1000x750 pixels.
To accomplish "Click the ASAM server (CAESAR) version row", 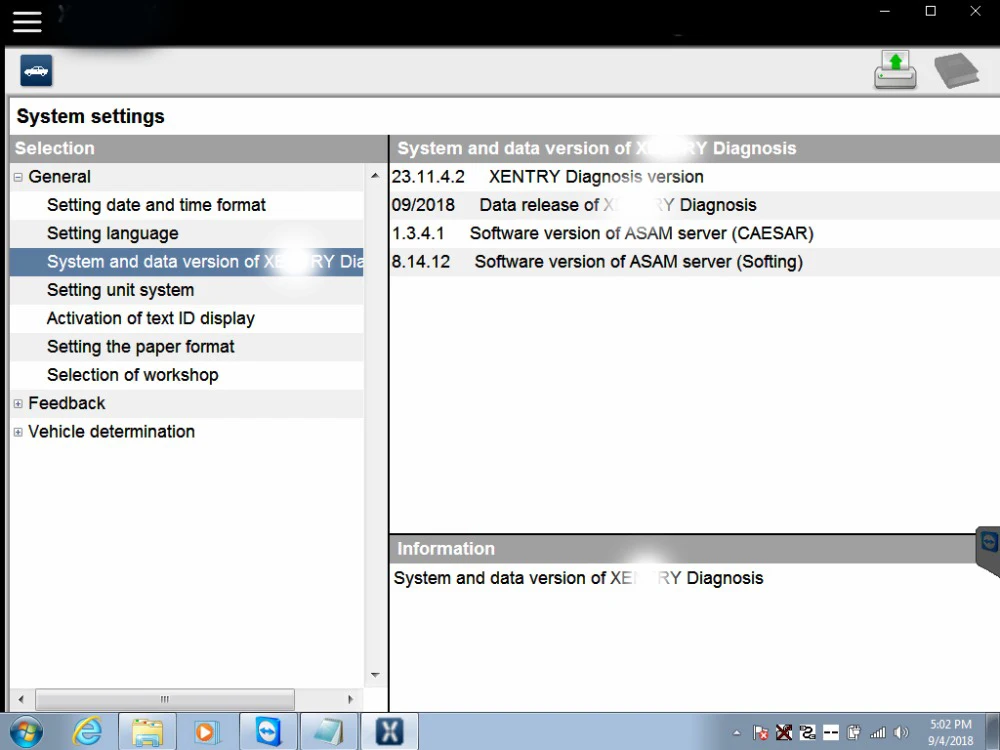I will point(695,233).
